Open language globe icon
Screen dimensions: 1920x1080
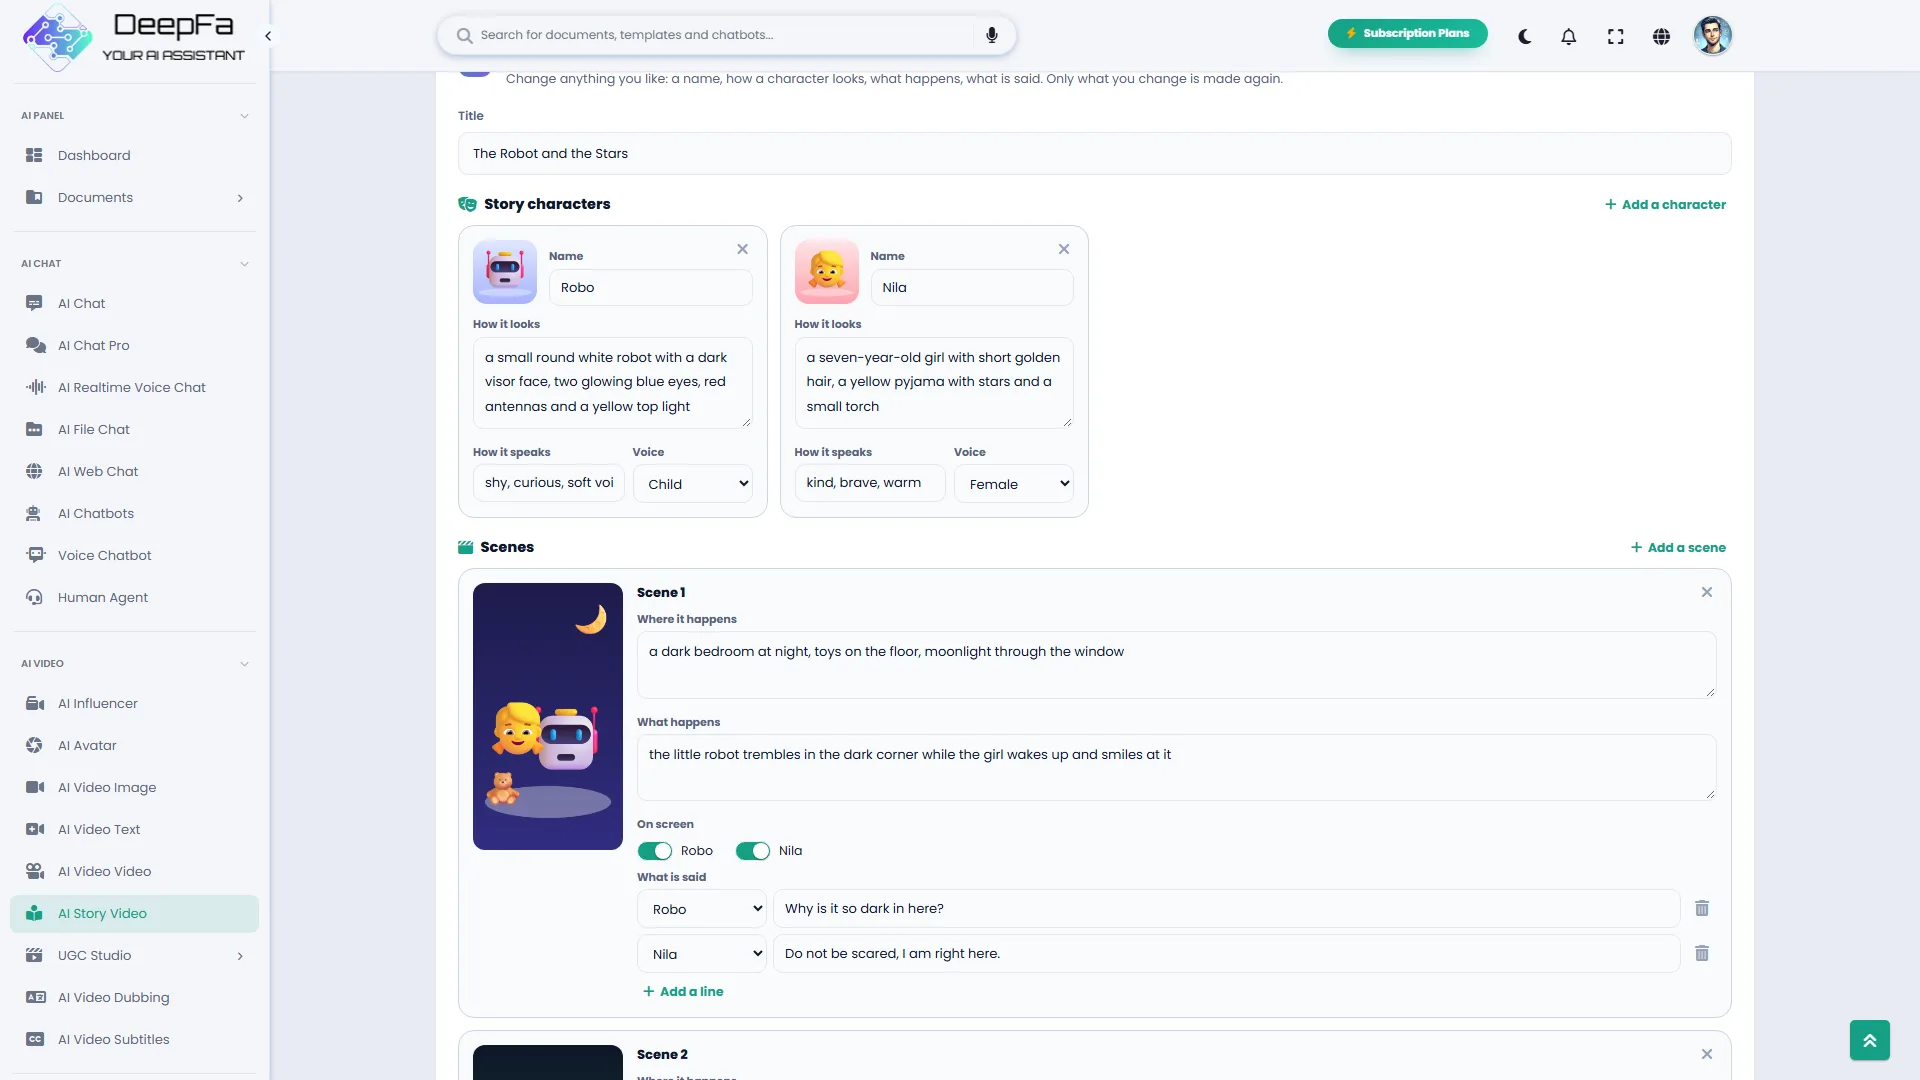[x=1661, y=36]
